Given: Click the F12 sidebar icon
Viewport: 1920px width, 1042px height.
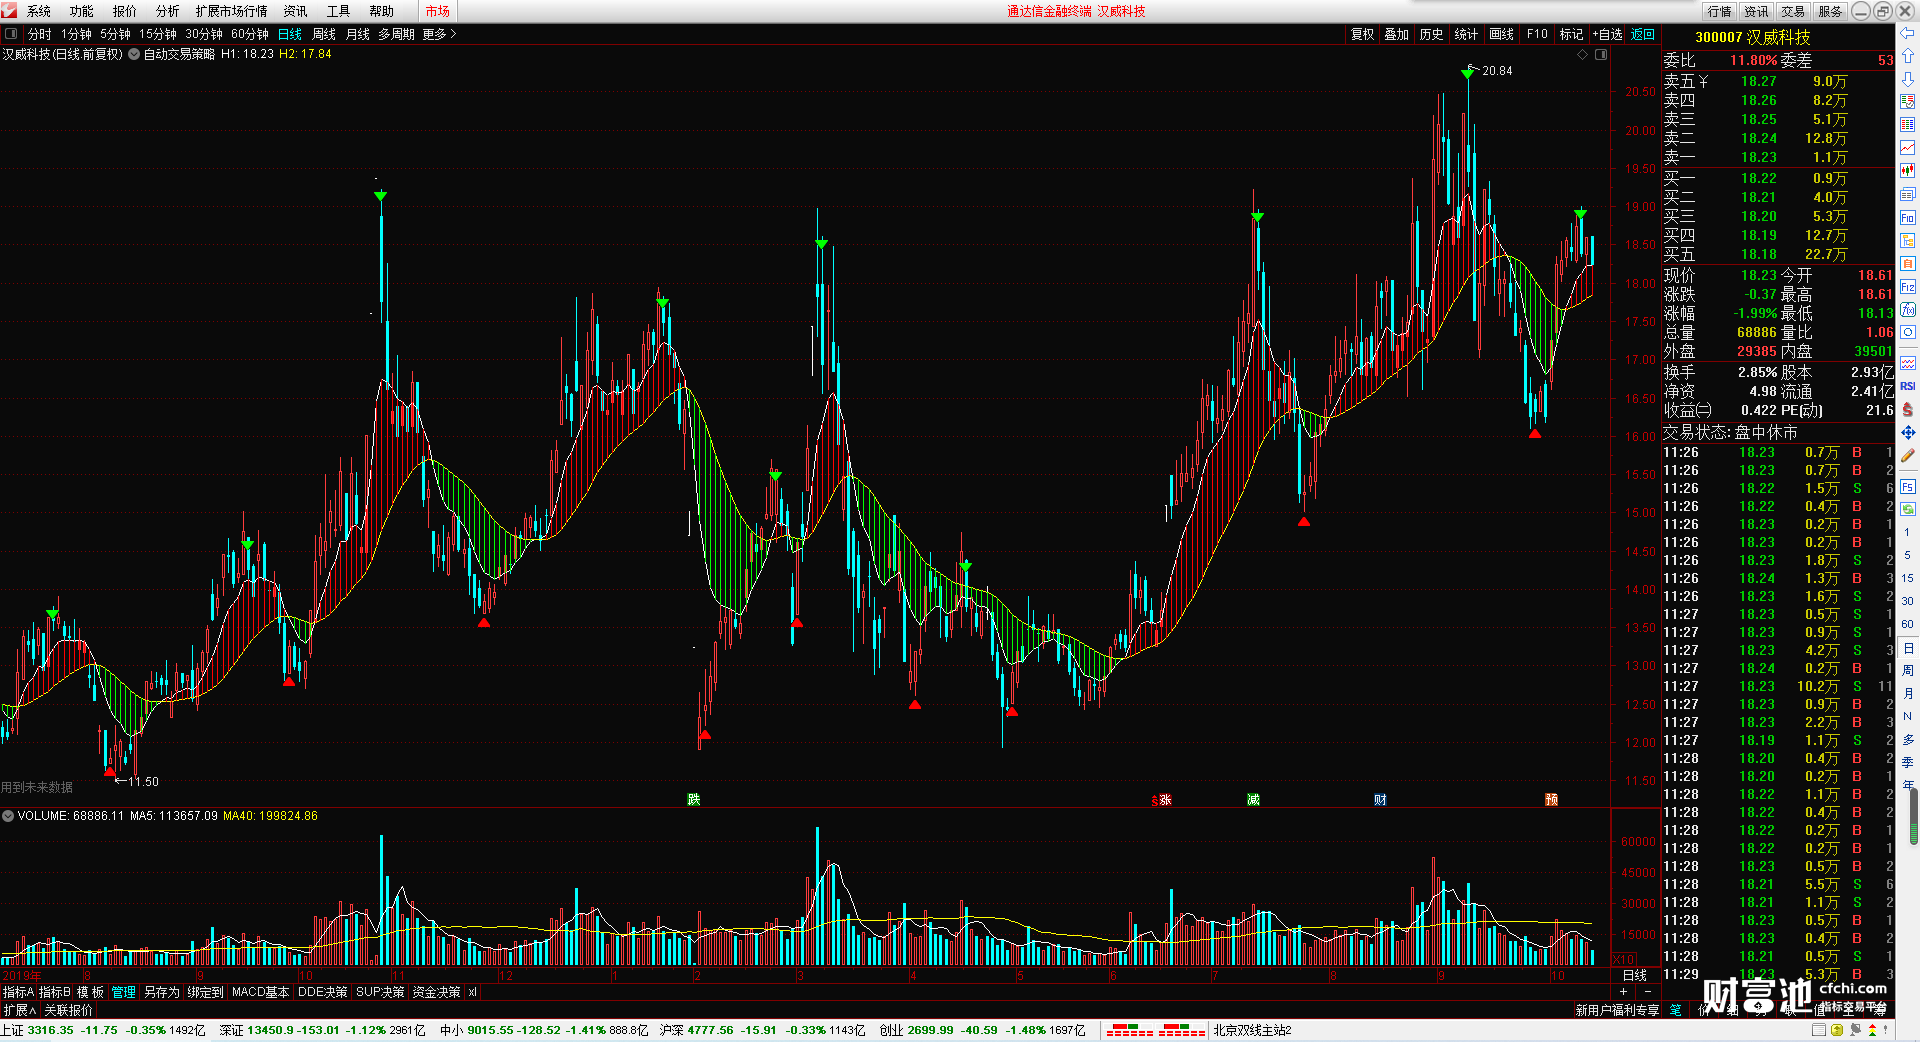Looking at the screenshot, I should 1908,287.
